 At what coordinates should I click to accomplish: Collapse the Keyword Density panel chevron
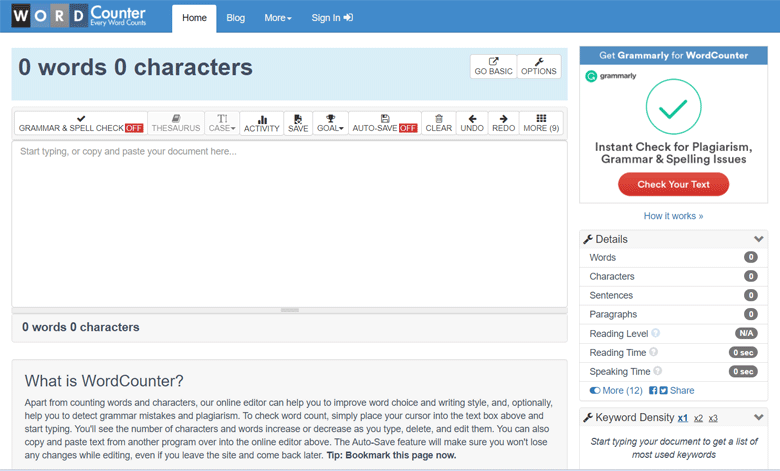(759, 417)
